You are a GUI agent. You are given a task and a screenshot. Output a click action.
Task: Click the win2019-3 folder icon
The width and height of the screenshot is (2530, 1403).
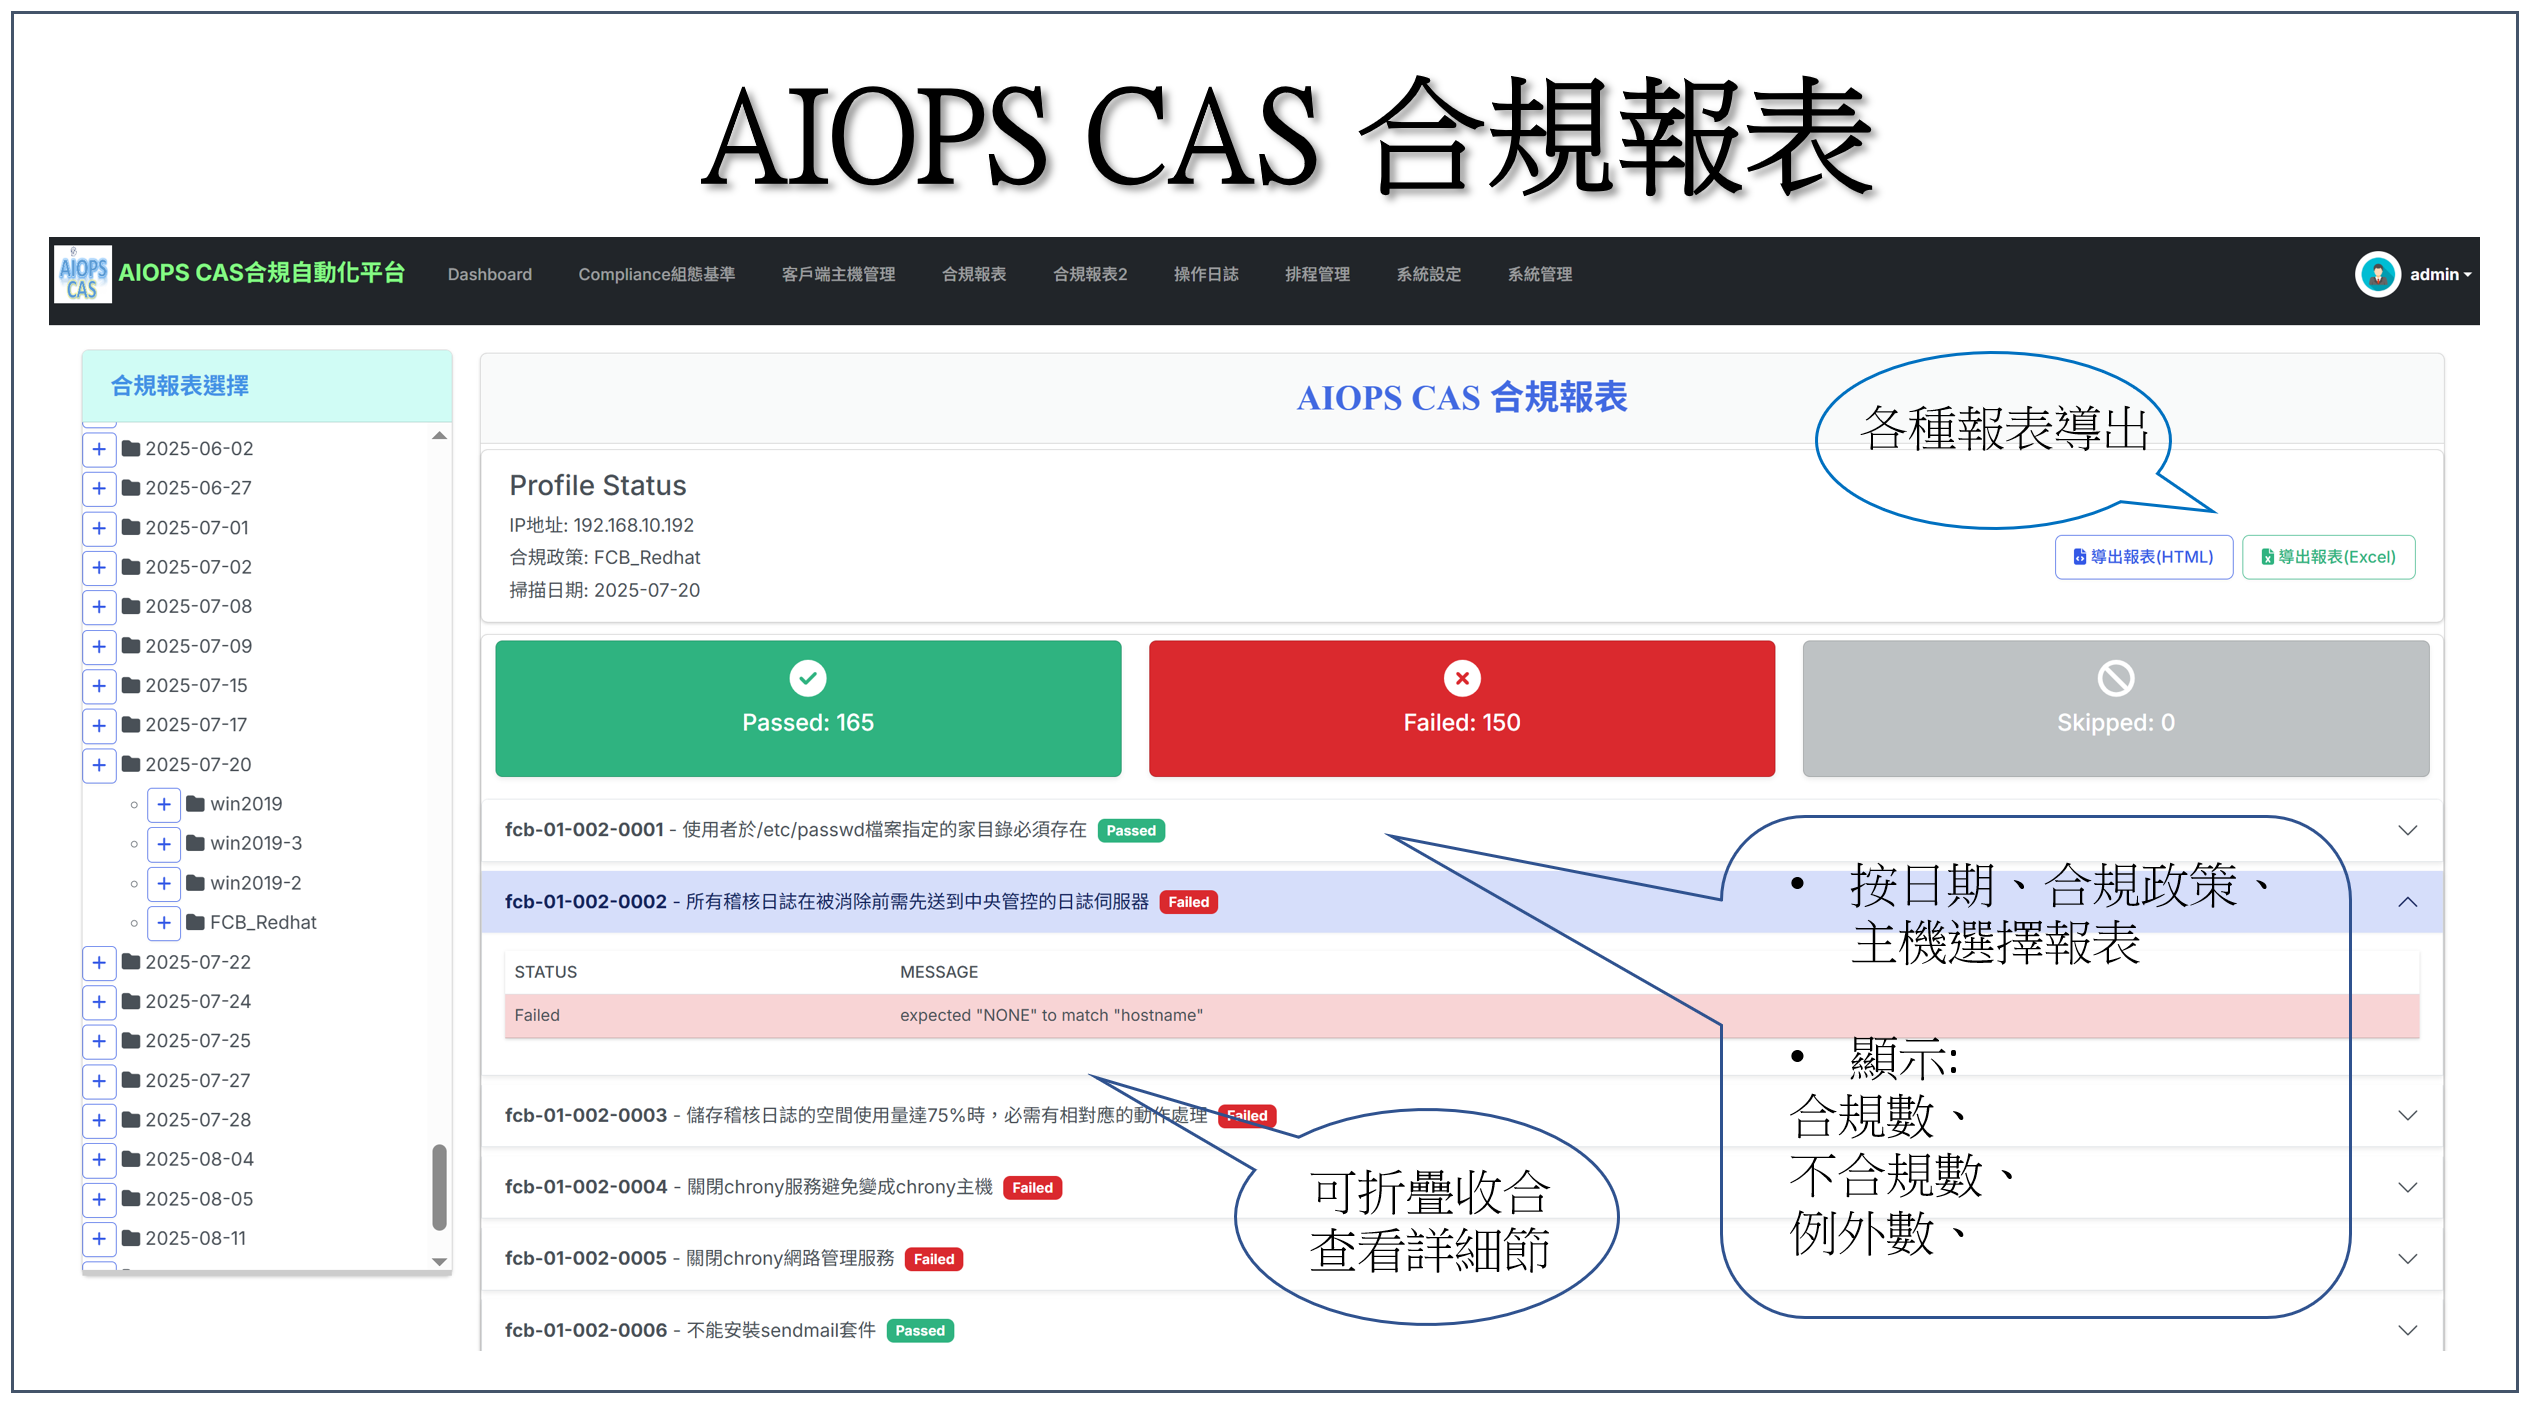click(x=196, y=843)
